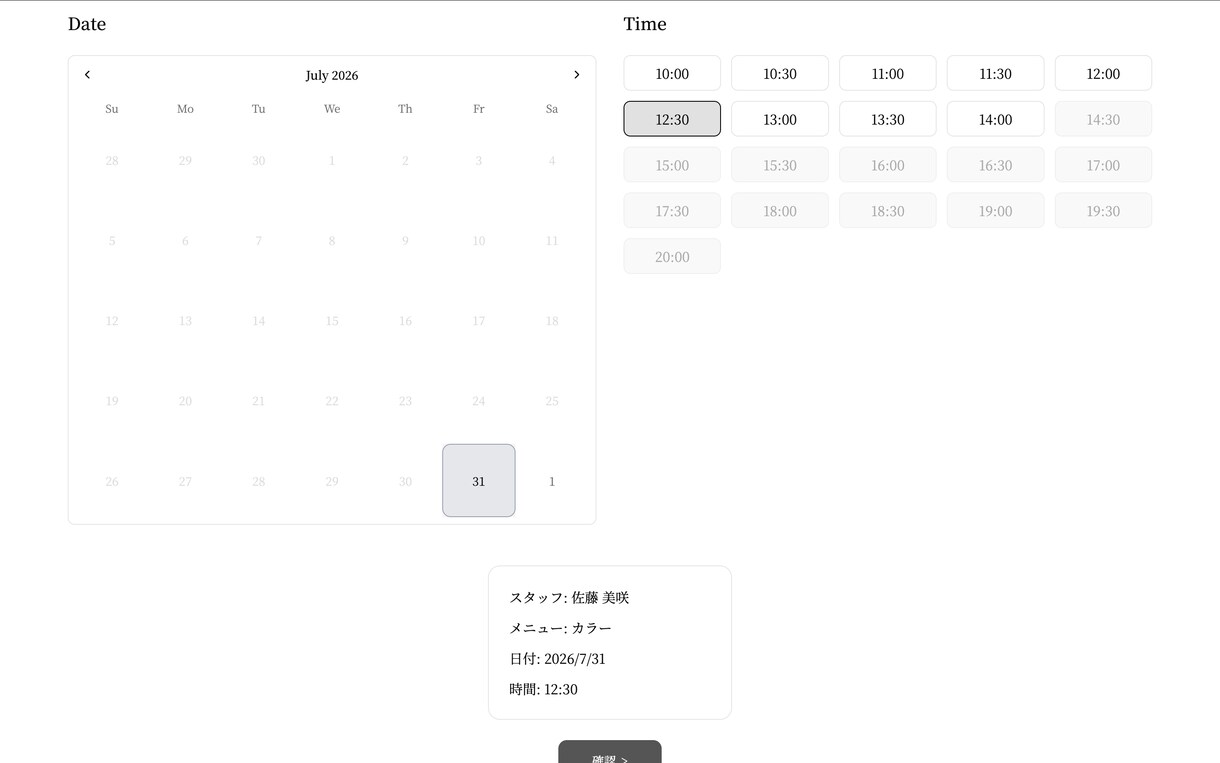Click the disabled 16:30 slot
1220x763 pixels.
[x=995, y=165]
